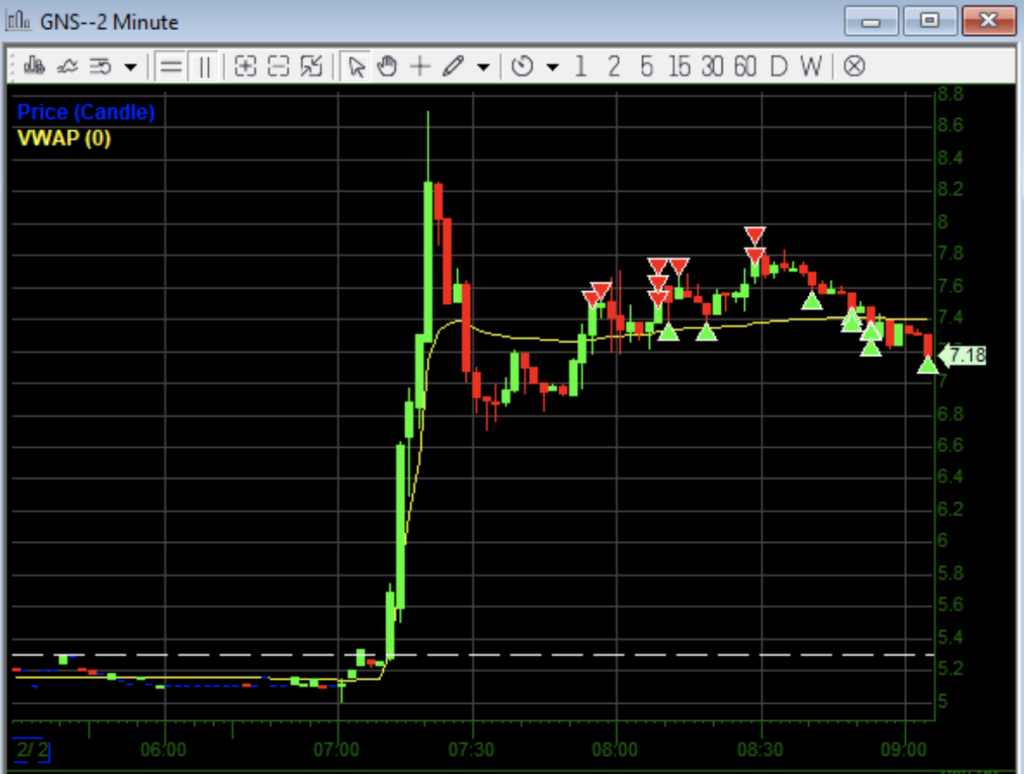Viewport: 1024px width, 774px height.
Task: Click the VWAP (0) legend label
Action: coord(64,138)
